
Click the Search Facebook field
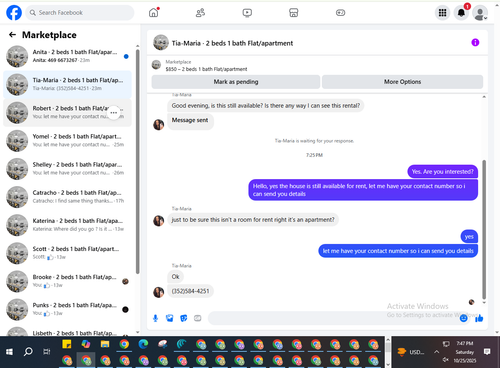coord(80,13)
